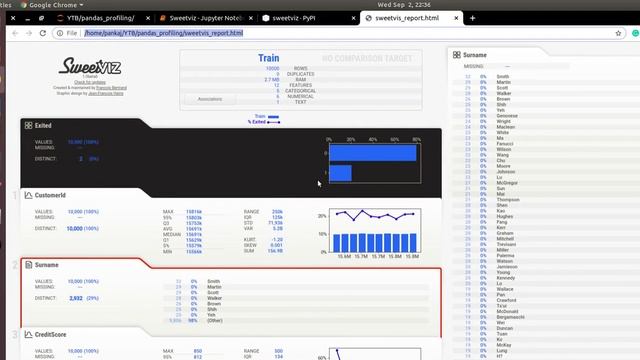Click Bergamaschi in the Surname detail list

[x=510, y=317]
